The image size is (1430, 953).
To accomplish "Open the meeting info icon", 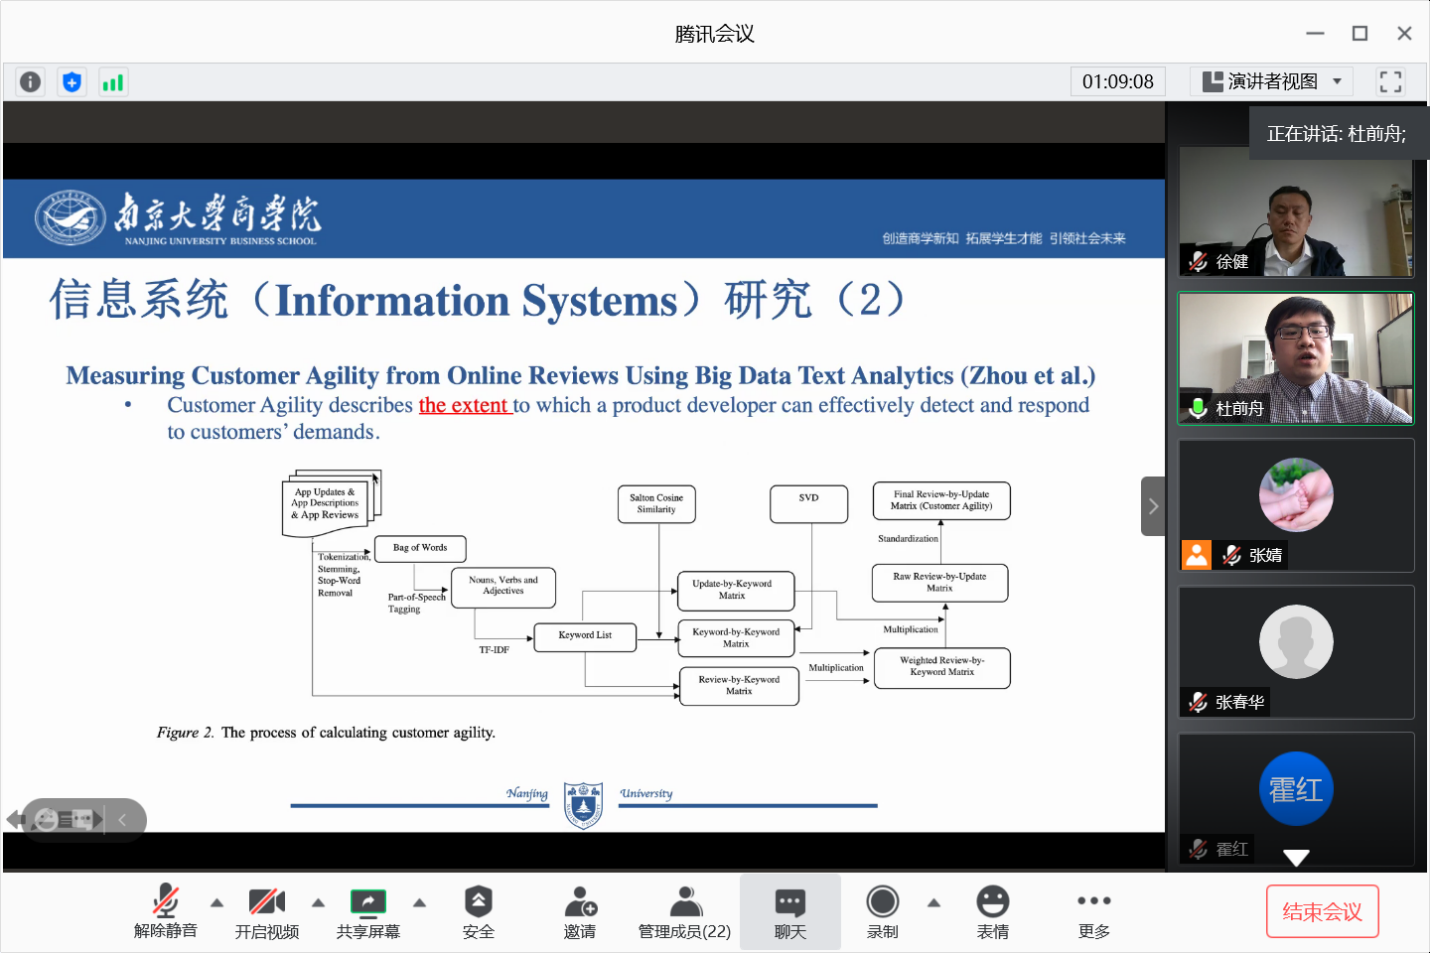I will 30,82.
